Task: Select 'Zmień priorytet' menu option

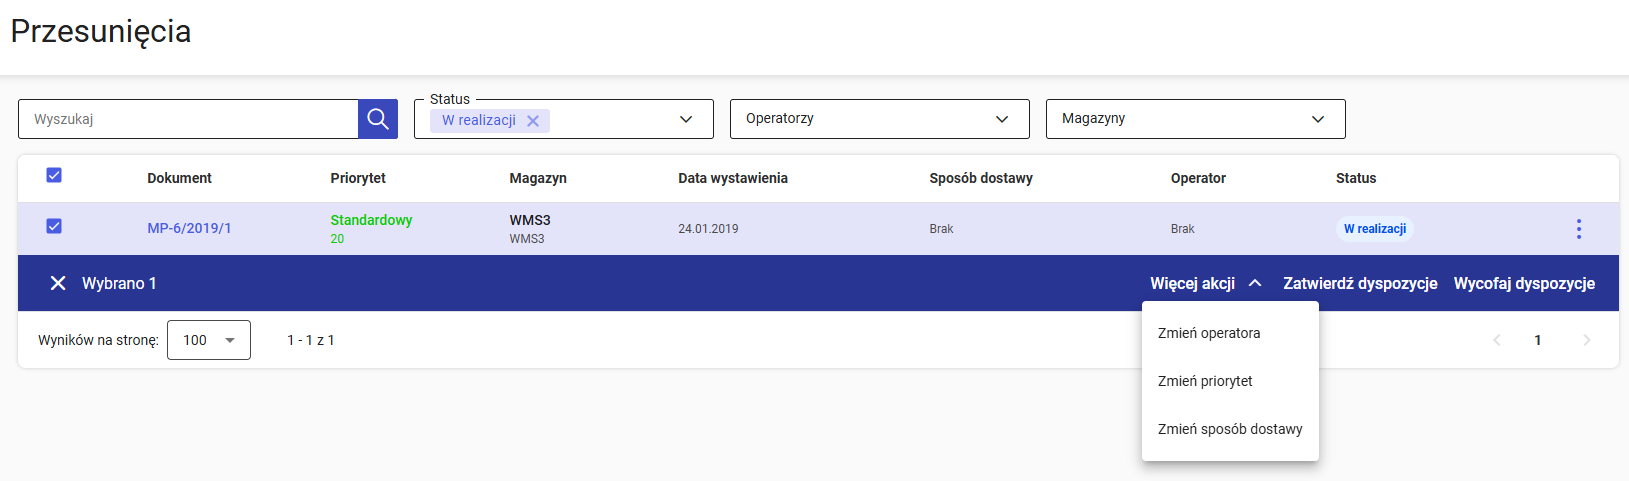Action: click(x=1205, y=381)
